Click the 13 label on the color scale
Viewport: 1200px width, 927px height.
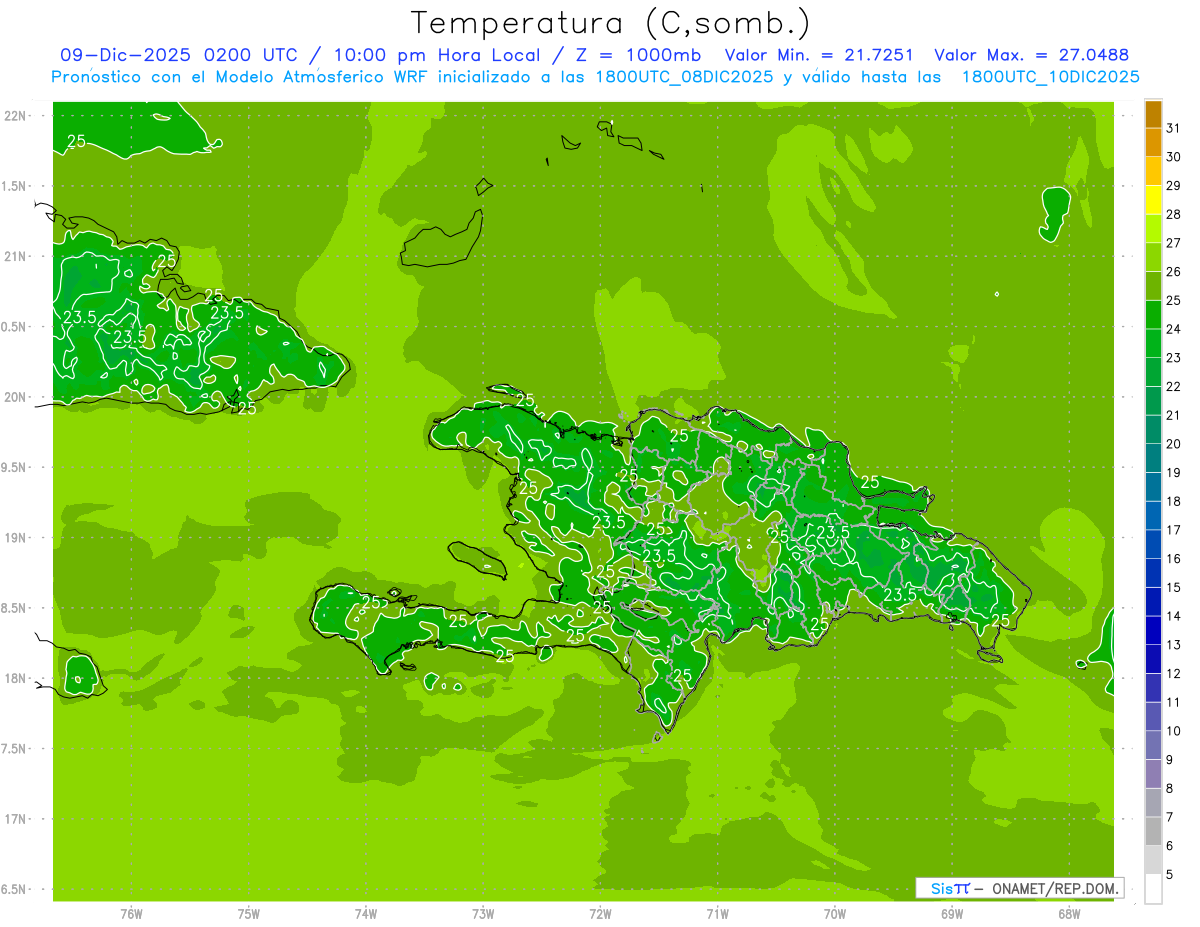(1174, 645)
